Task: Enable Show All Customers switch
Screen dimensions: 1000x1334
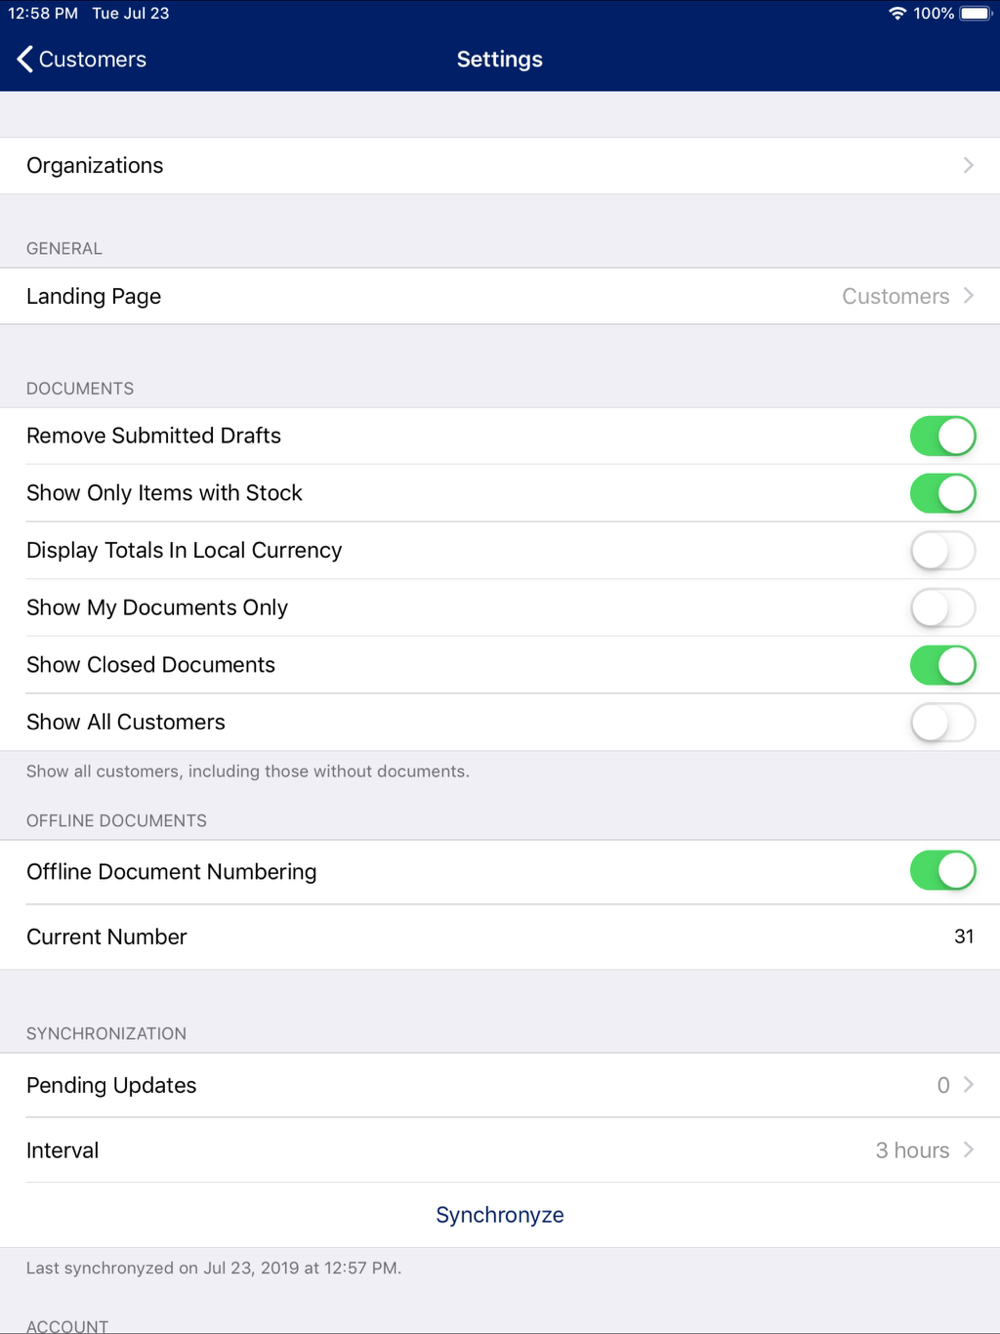Action: (943, 722)
